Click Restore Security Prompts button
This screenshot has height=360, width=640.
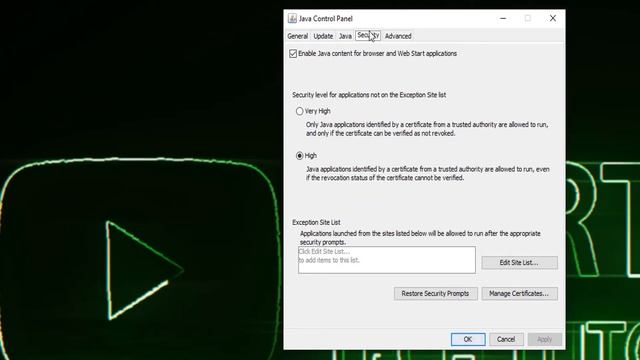pos(436,293)
